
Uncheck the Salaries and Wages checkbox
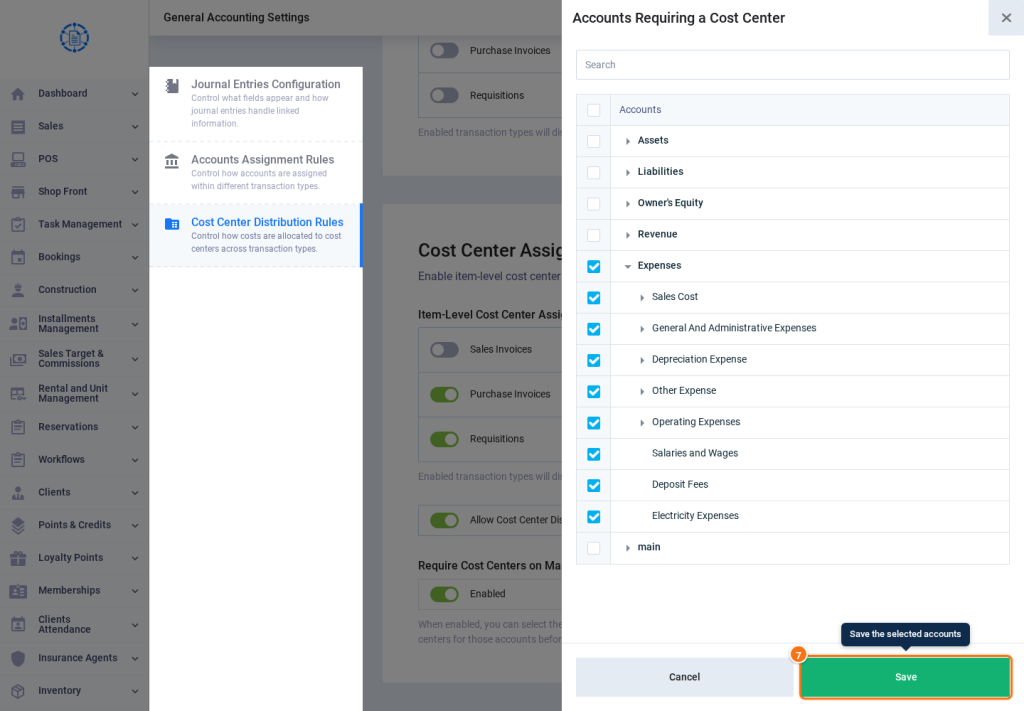coord(594,454)
